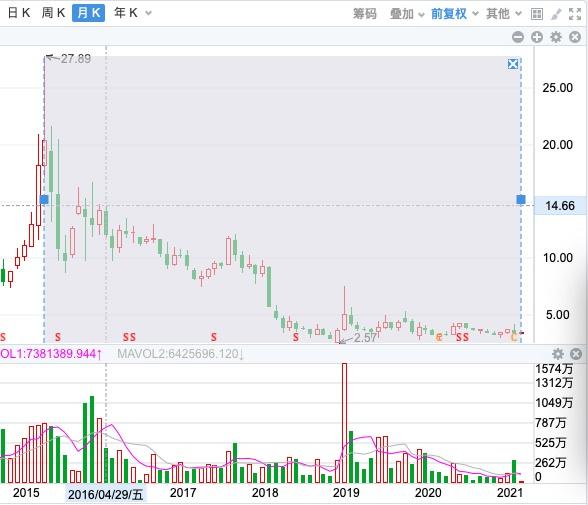Click the 2021 year axis label

510,493
